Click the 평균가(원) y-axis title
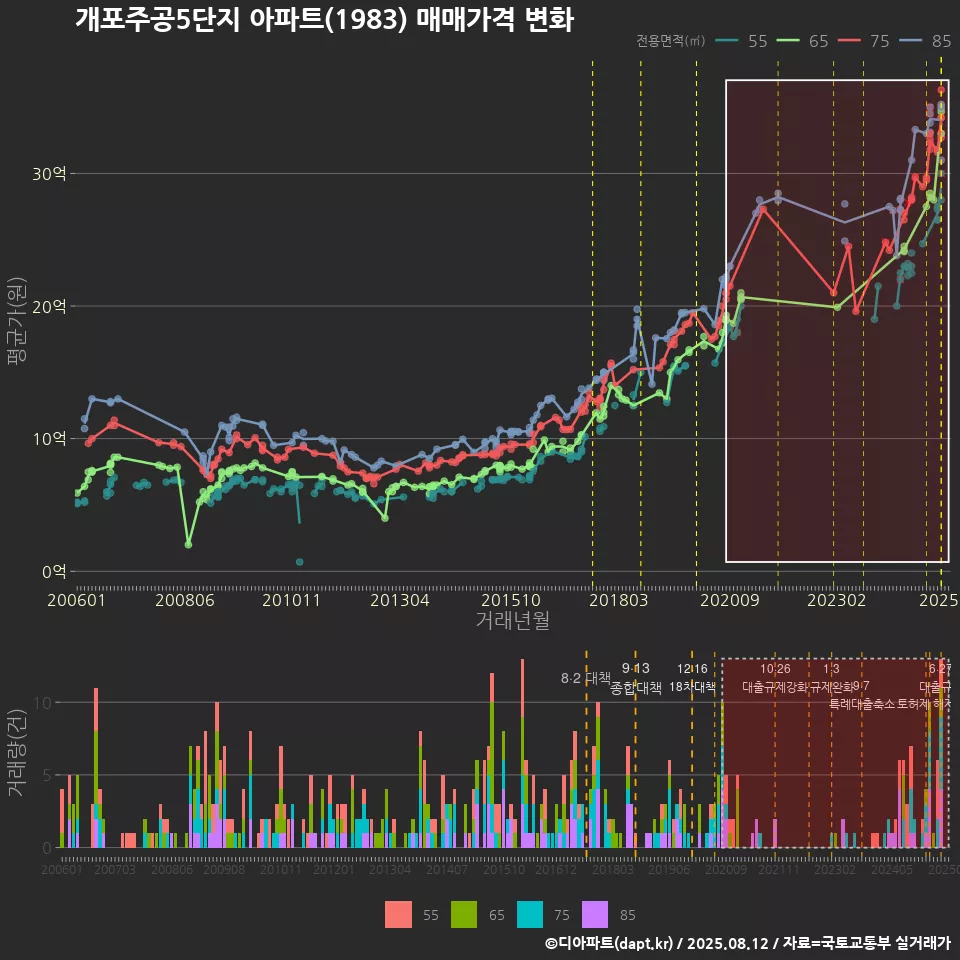 pos(17,321)
